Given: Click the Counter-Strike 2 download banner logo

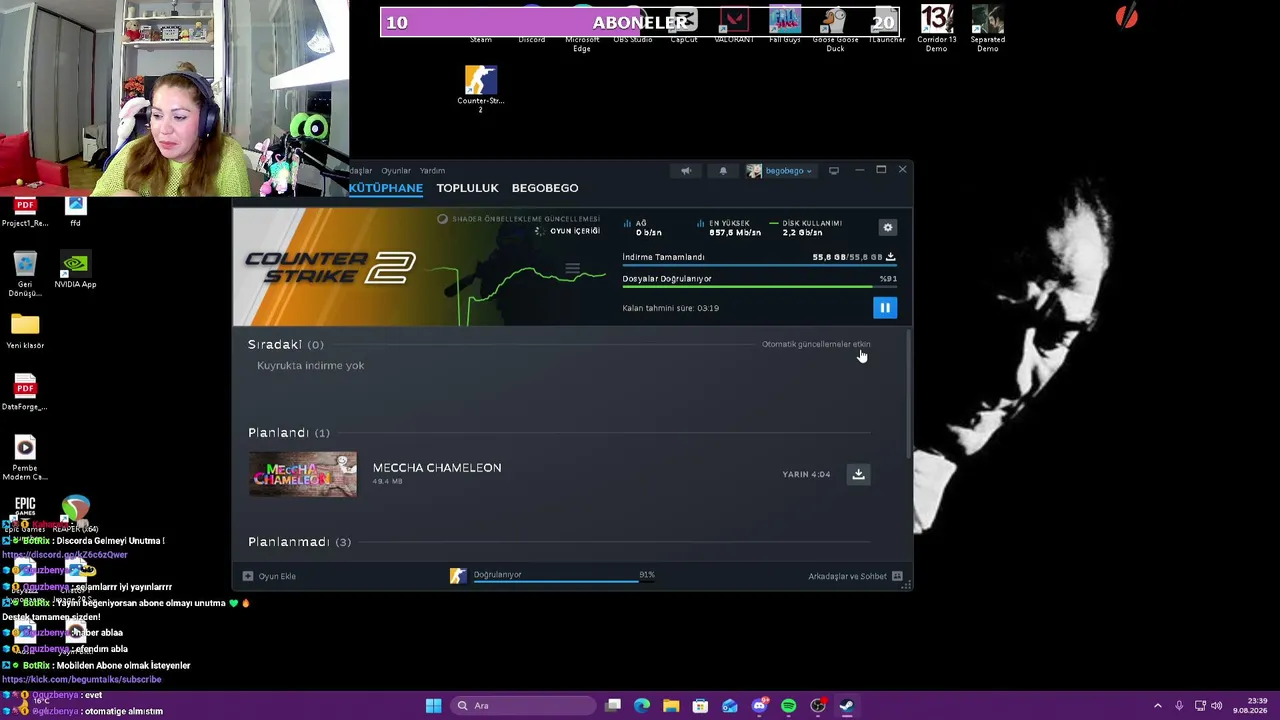Looking at the screenshot, I should [330, 268].
